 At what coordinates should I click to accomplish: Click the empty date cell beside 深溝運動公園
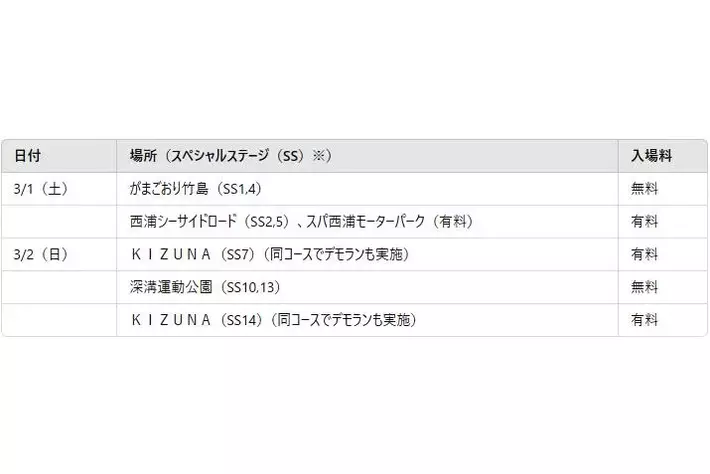pyautogui.click(x=60, y=287)
